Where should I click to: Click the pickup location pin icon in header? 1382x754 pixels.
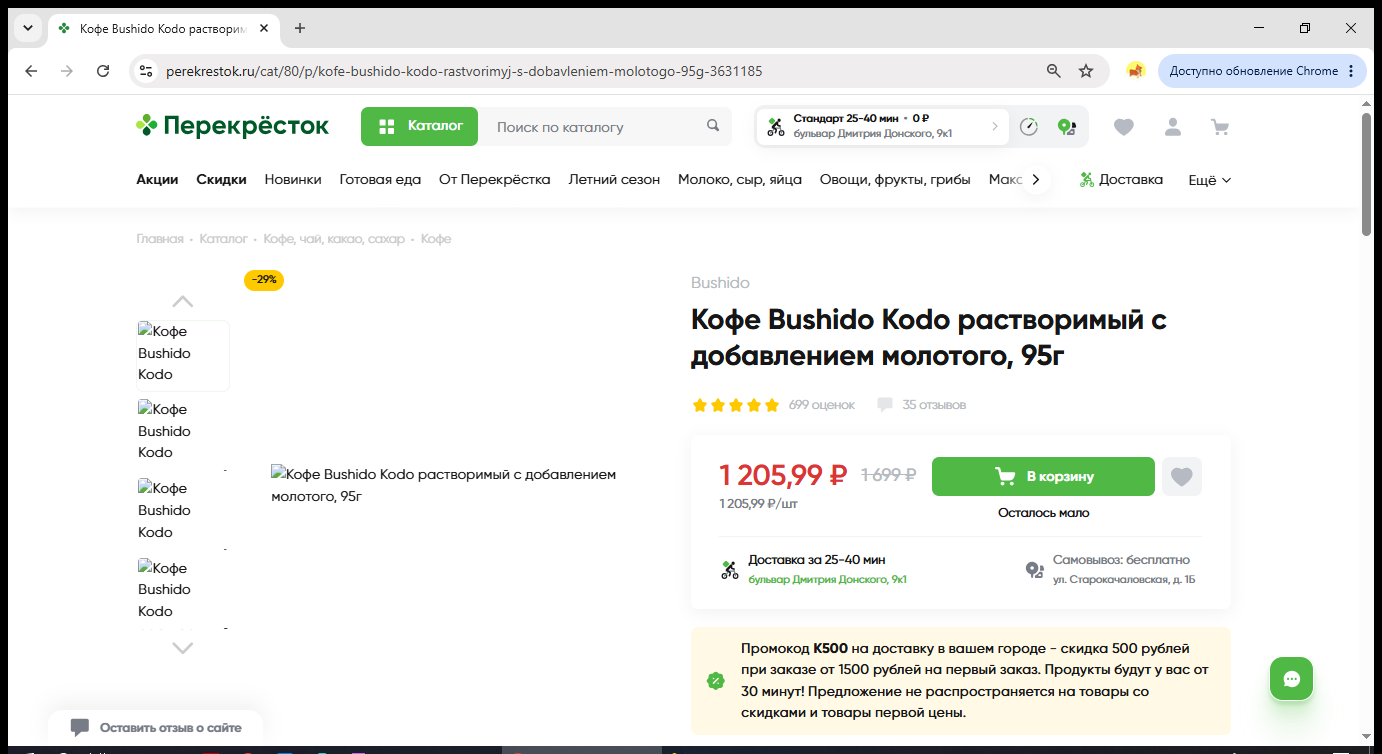click(1066, 127)
